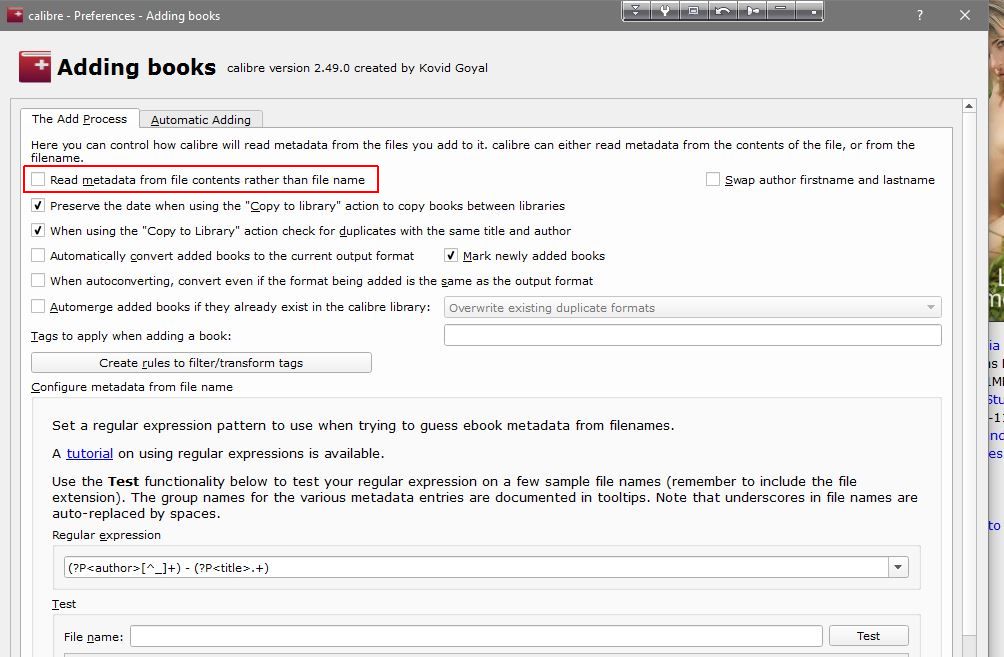The image size is (1004, 657).
Task: Click into the Regular expression text field
Action: (476, 567)
